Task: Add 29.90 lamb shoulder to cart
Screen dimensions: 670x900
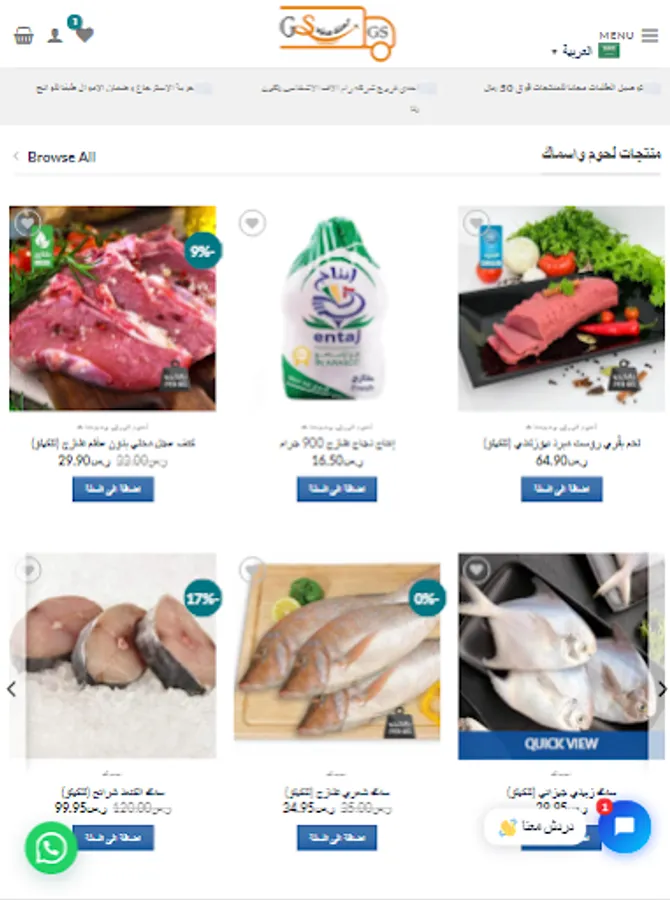Action: point(113,489)
